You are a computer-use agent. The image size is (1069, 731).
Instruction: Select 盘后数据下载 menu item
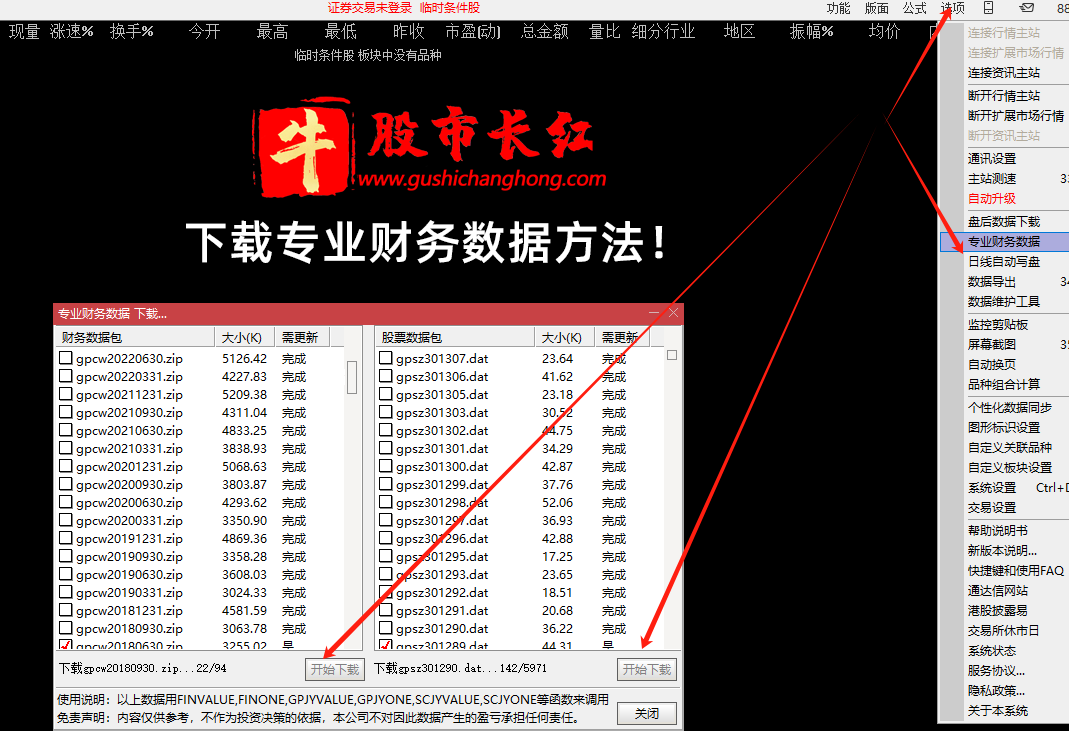tap(1004, 222)
